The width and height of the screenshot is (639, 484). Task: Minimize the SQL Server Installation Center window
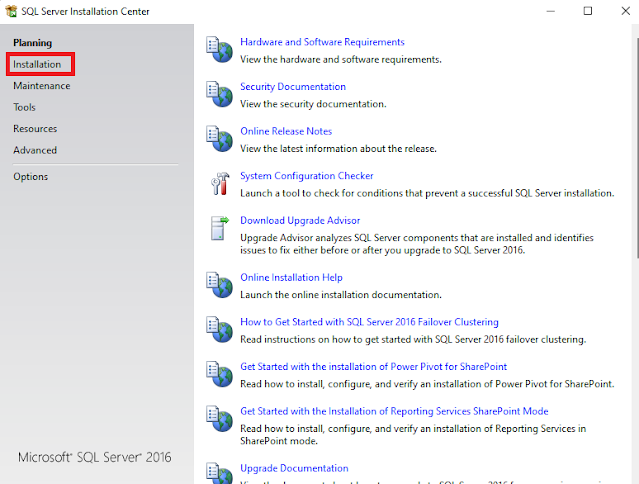[x=551, y=11]
